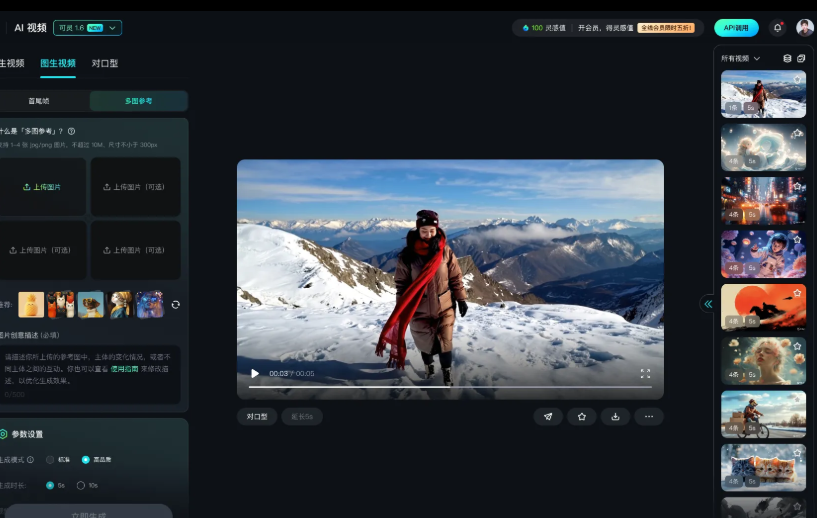This screenshot has width=817, height=518.
Task: Switch to the 图生视频 tab
Action: point(58,63)
